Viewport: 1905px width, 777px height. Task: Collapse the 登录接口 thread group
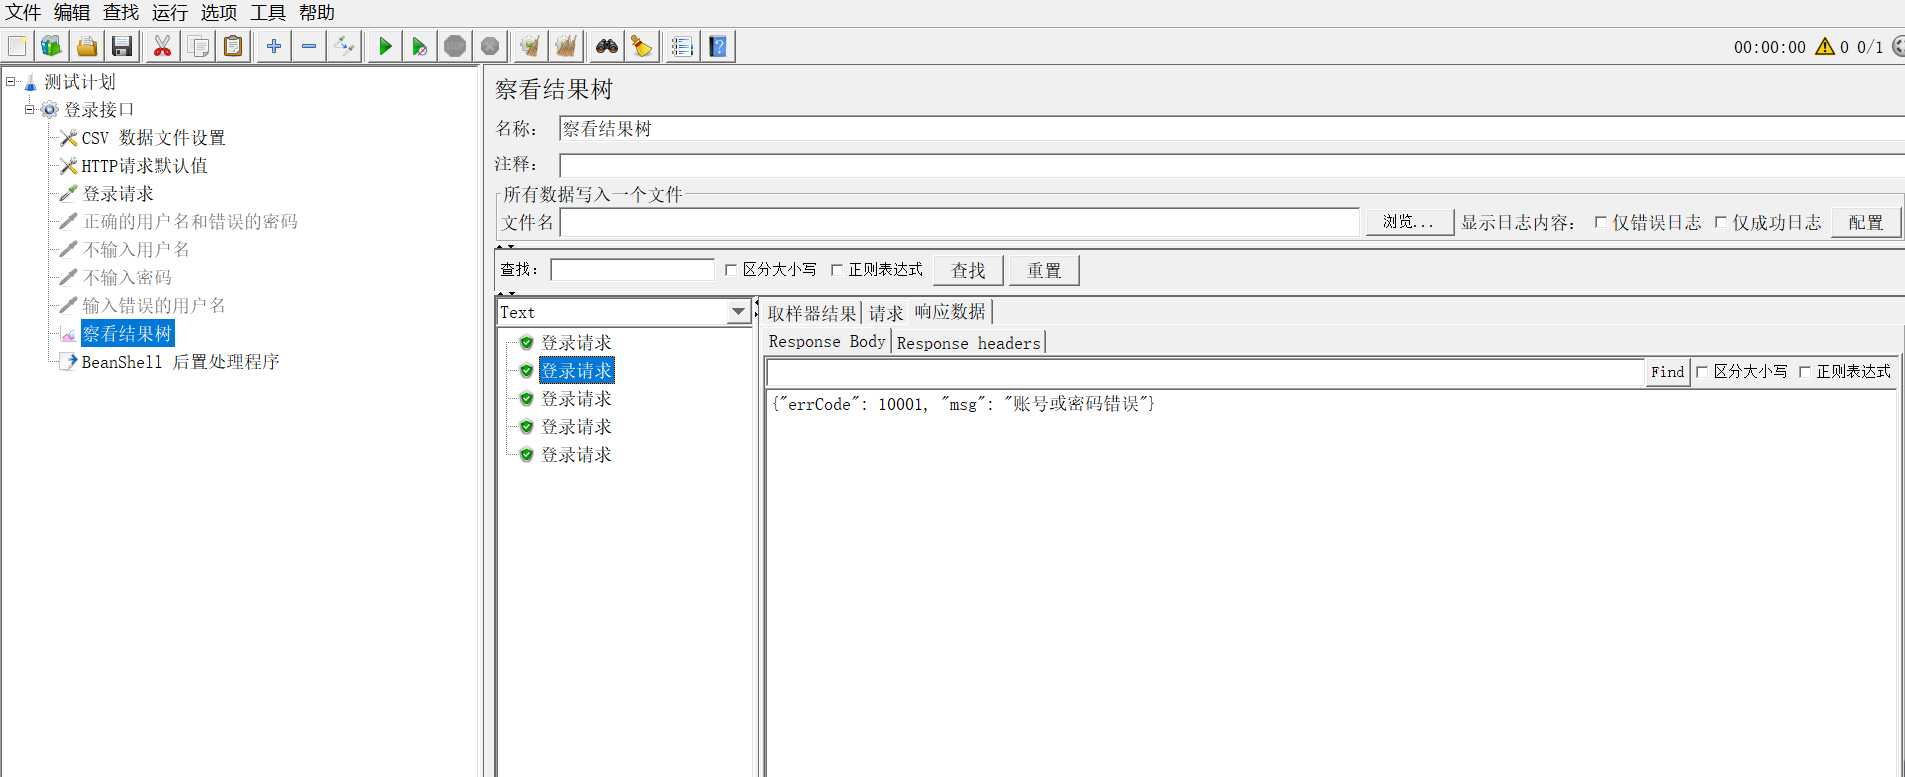[x=30, y=110]
